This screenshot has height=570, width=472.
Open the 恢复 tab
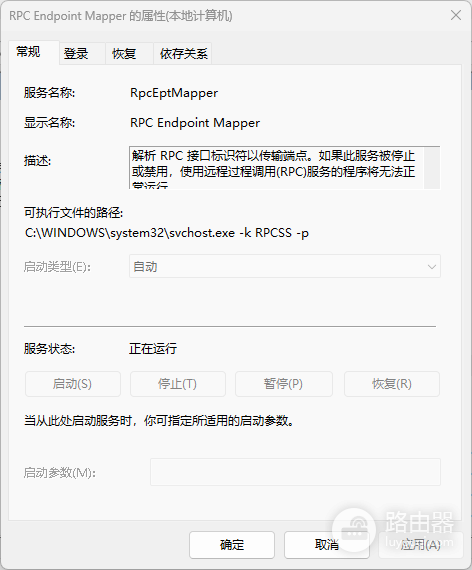pos(129,54)
